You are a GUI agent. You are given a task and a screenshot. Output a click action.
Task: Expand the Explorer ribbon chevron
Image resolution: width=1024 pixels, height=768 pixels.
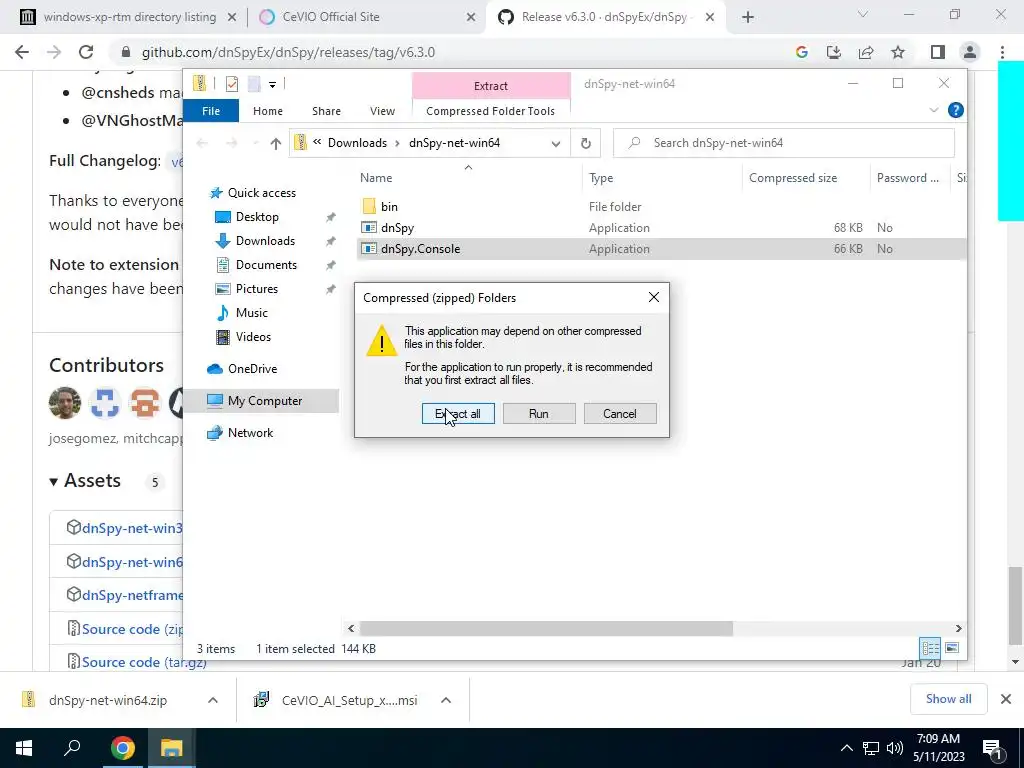tap(933, 110)
